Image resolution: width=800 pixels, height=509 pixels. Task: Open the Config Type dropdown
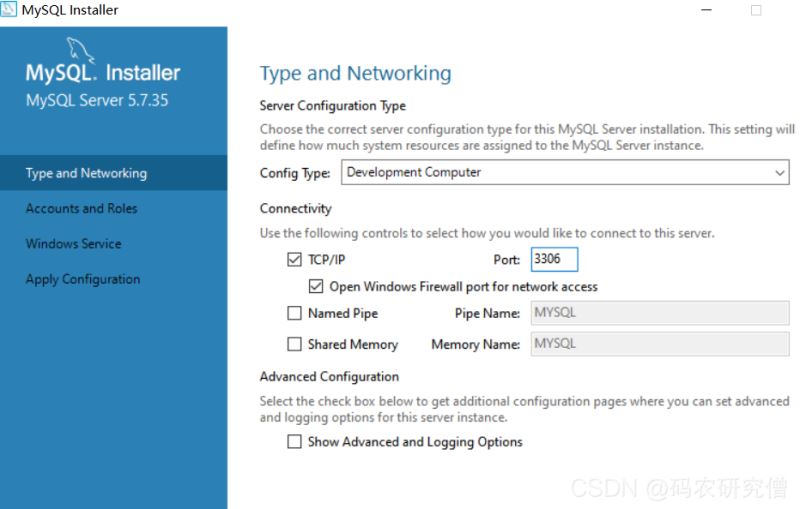click(565, 172)
